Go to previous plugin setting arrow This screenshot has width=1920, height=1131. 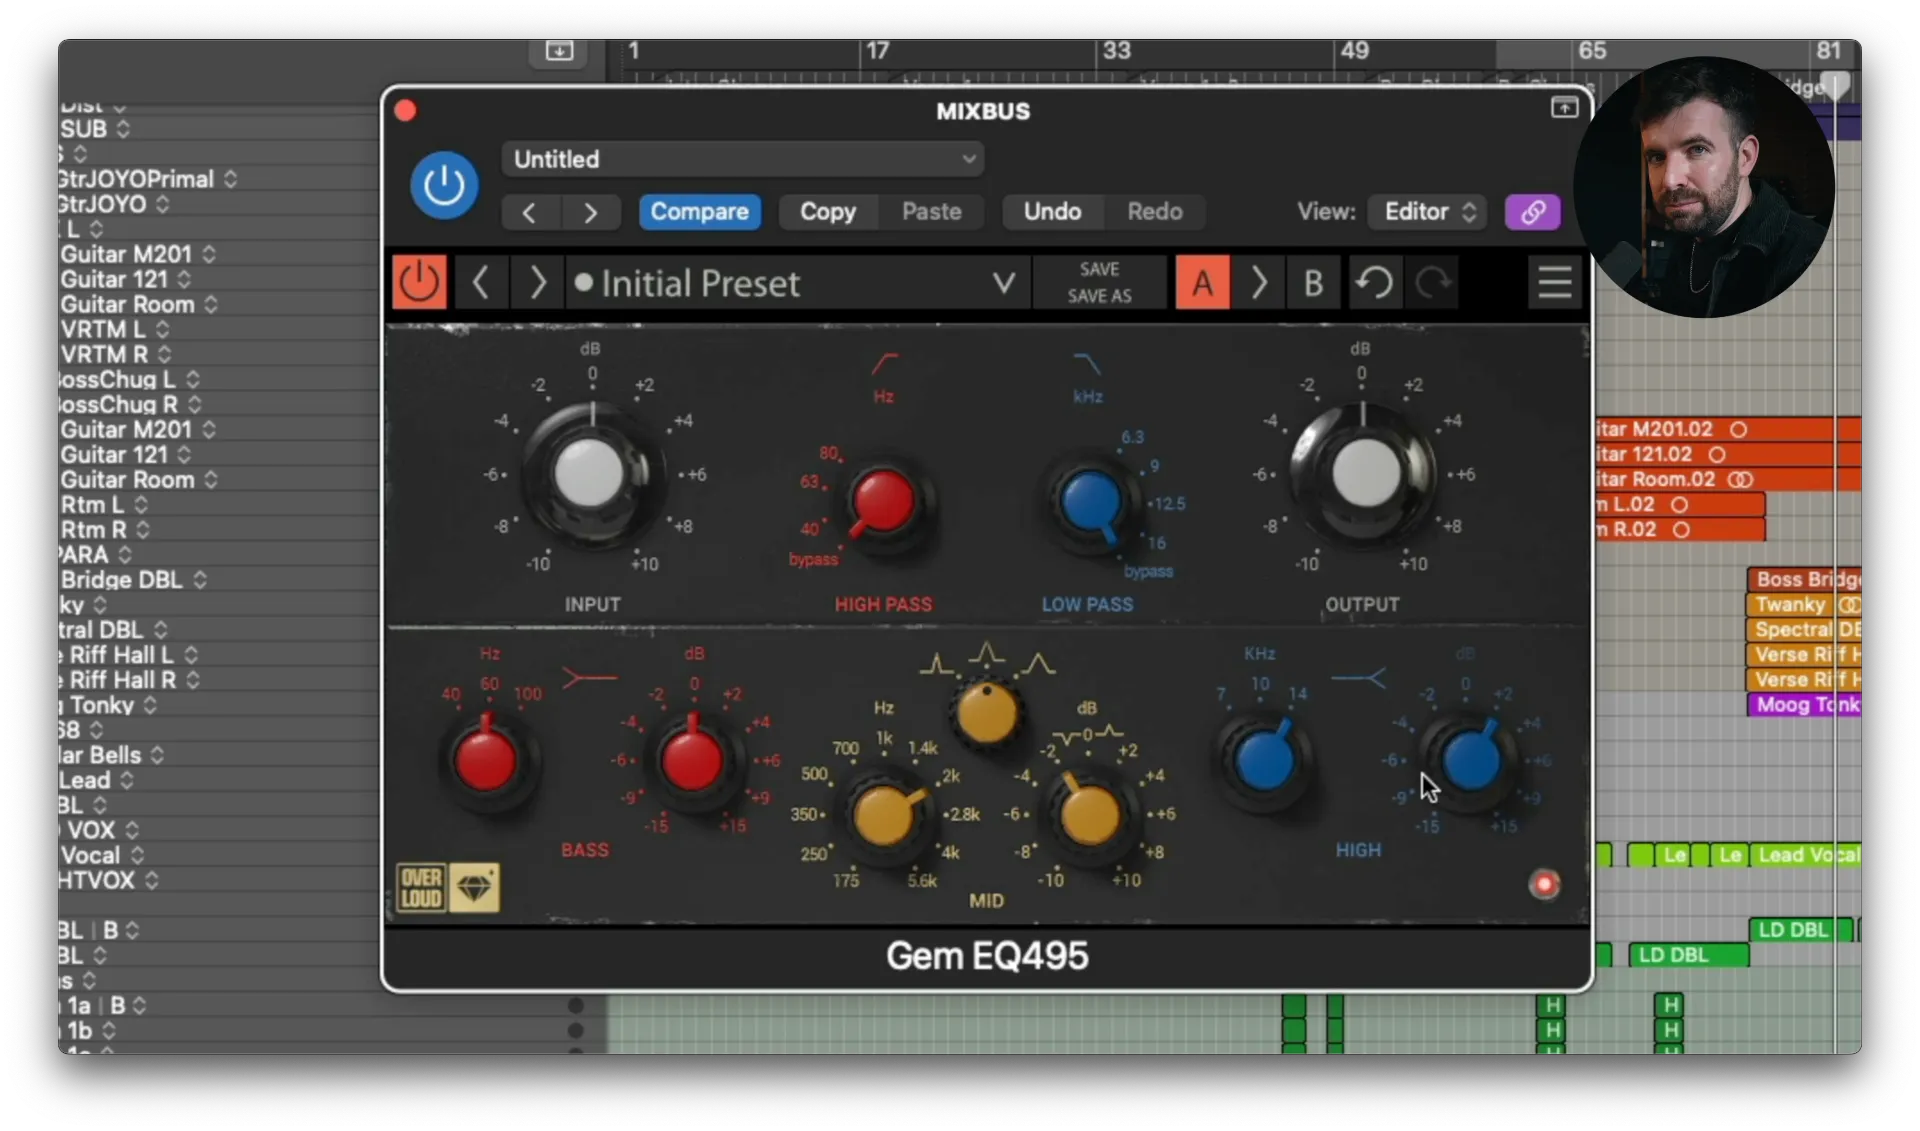(530, 212)
